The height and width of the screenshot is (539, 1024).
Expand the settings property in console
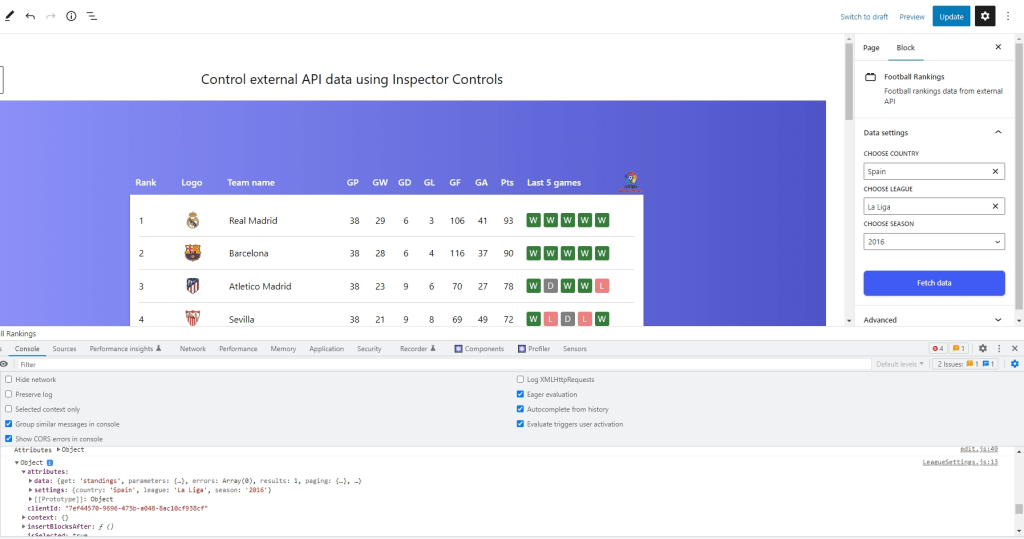pyautogui.click(x=30, y=490)
